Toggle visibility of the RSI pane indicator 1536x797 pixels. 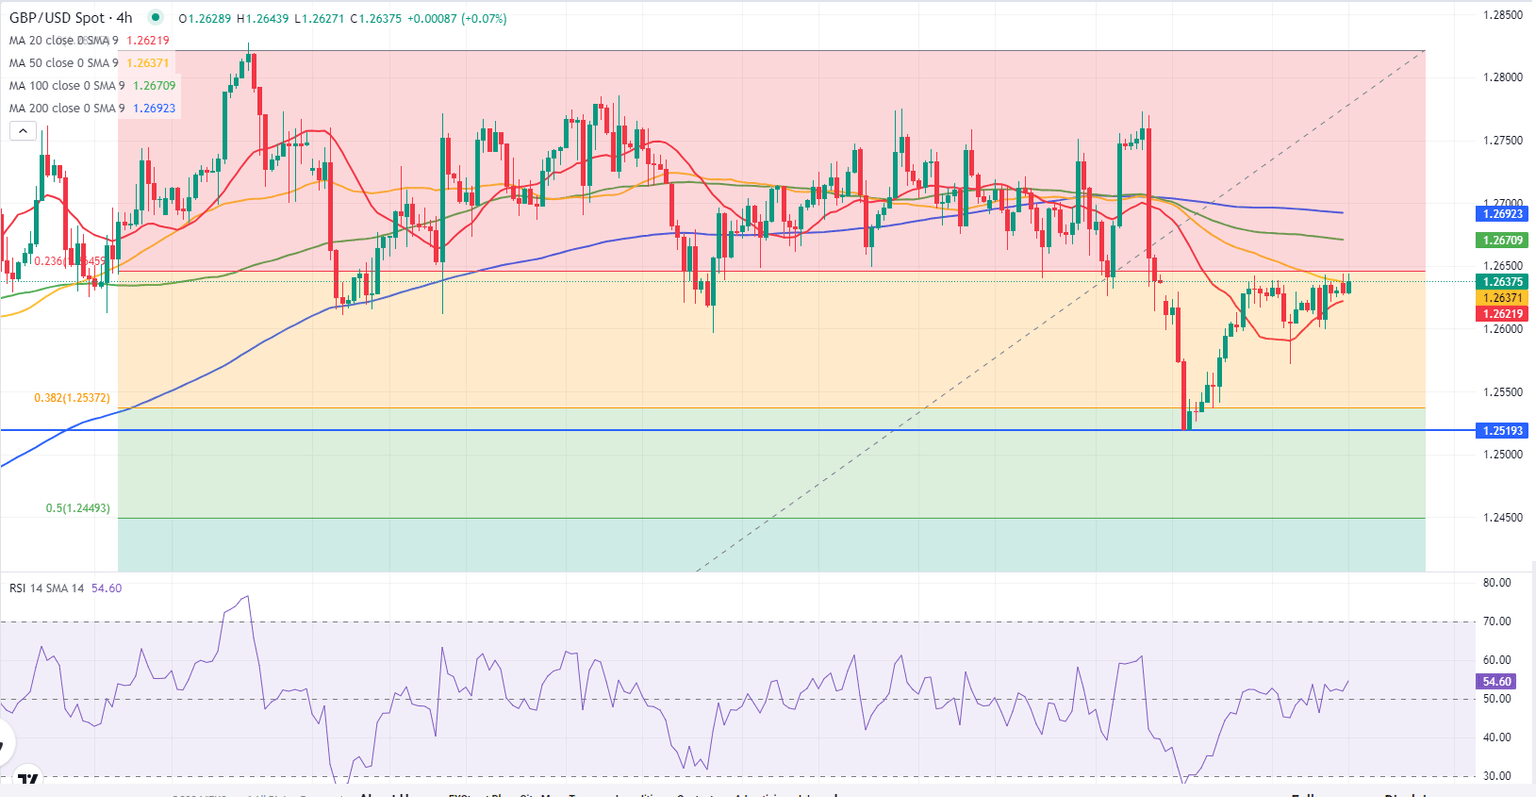click(45, 588)
